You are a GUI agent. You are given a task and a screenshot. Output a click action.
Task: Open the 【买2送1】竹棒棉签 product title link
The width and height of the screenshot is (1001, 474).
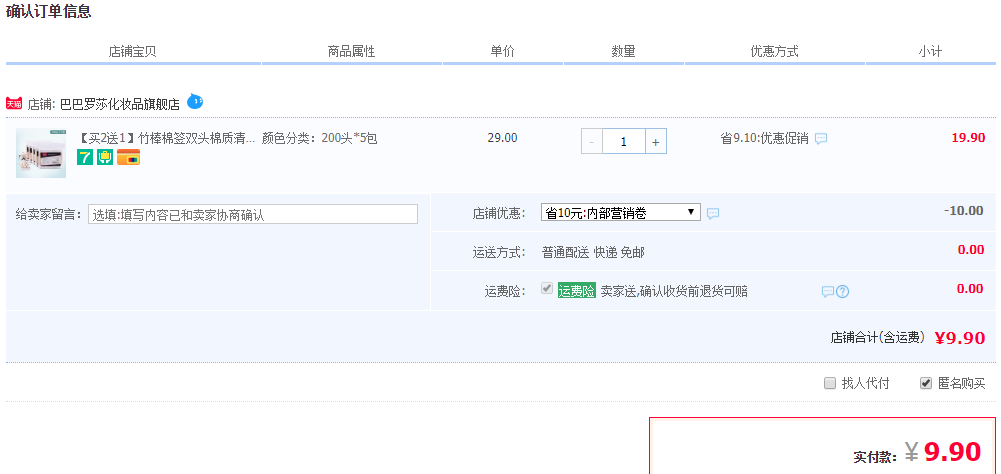[x=167, y=138]
